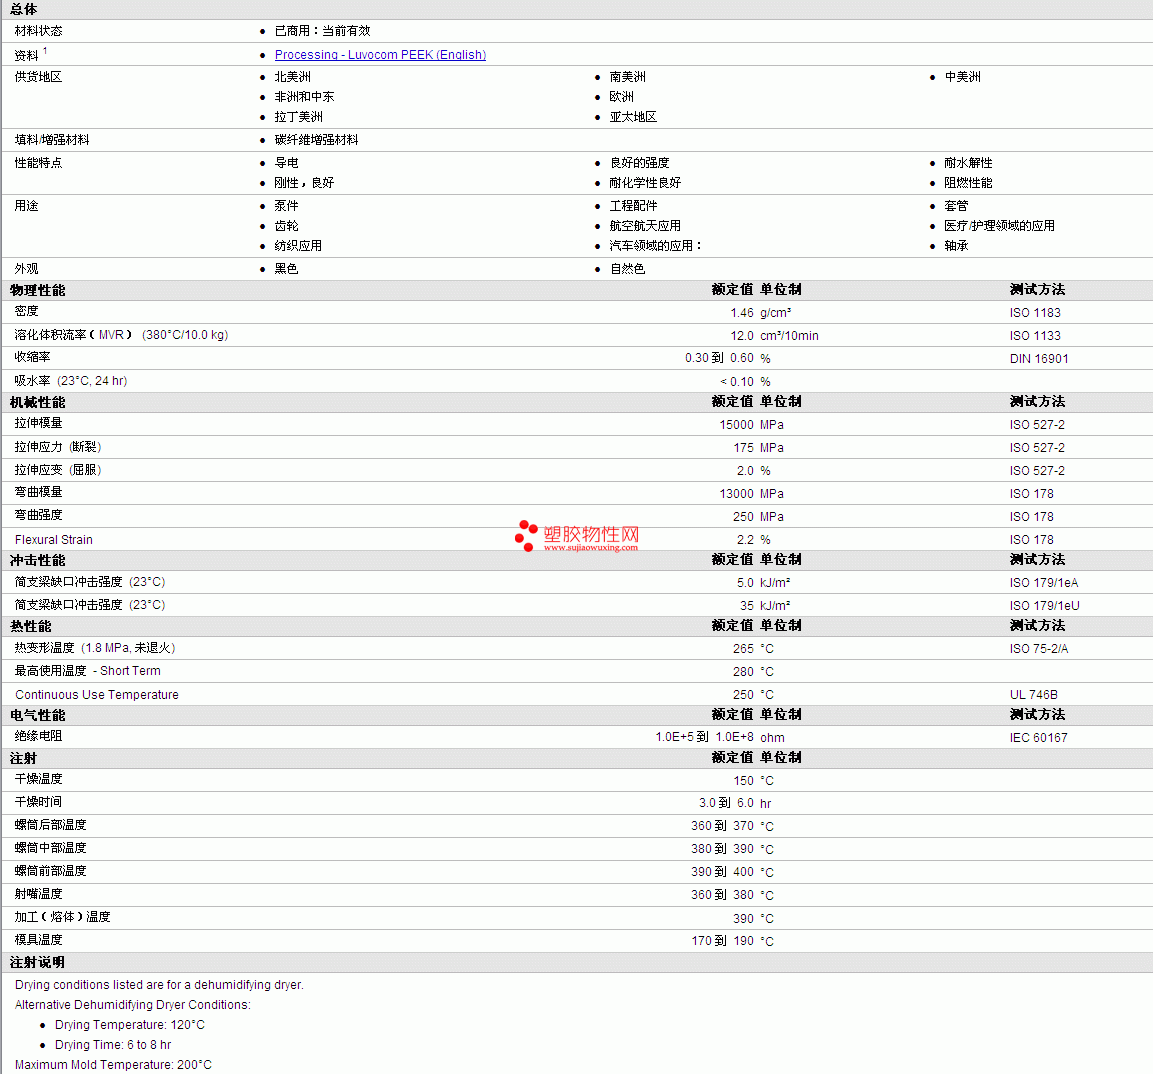
Task: Click the 电气性能 section header
Action: coord(38,715)
